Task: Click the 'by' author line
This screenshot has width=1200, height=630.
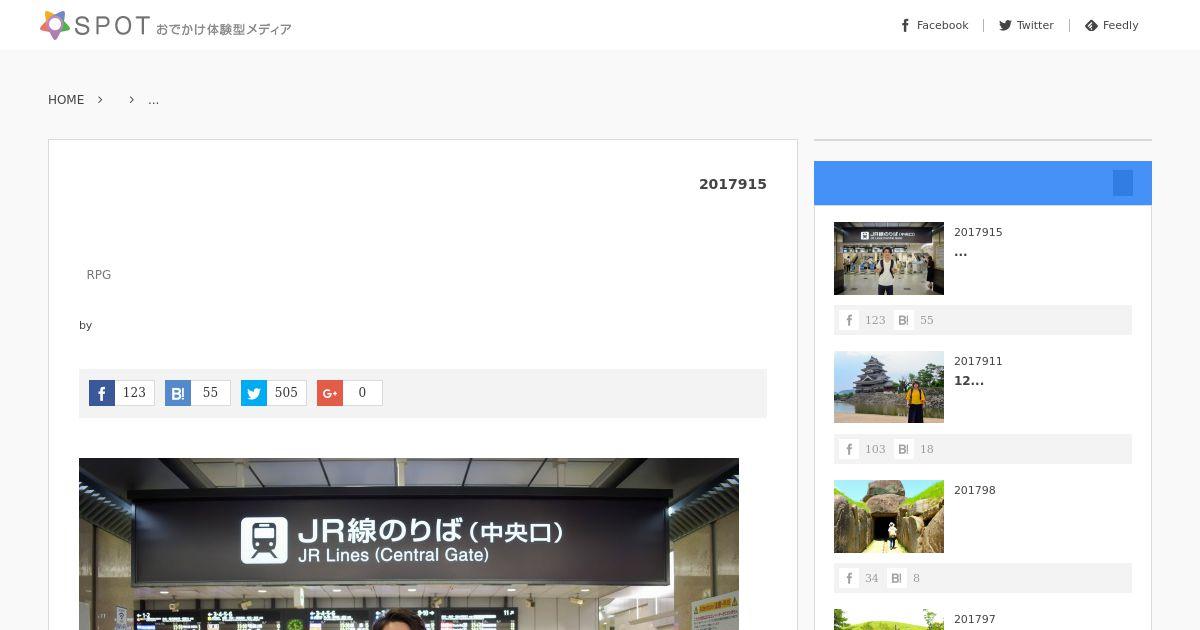Action: 86,325
